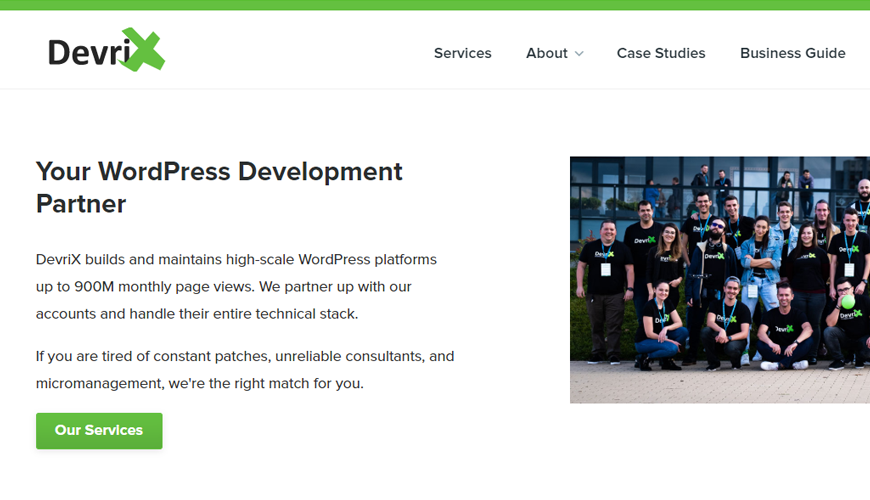The height and width of the screenshot is (500, 870).
Task: Open the About menu item
Action: tap(547, 53)
